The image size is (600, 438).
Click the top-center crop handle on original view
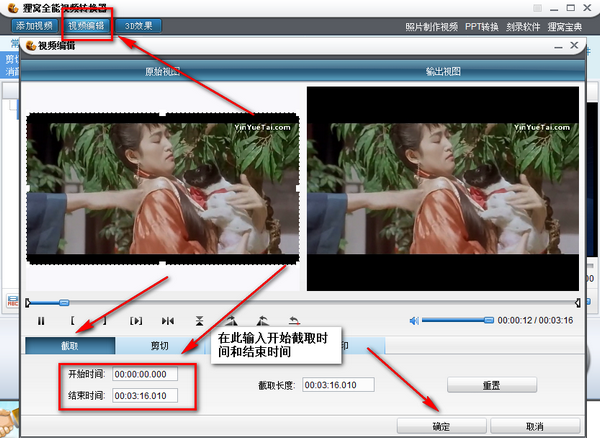click(163, 114)
